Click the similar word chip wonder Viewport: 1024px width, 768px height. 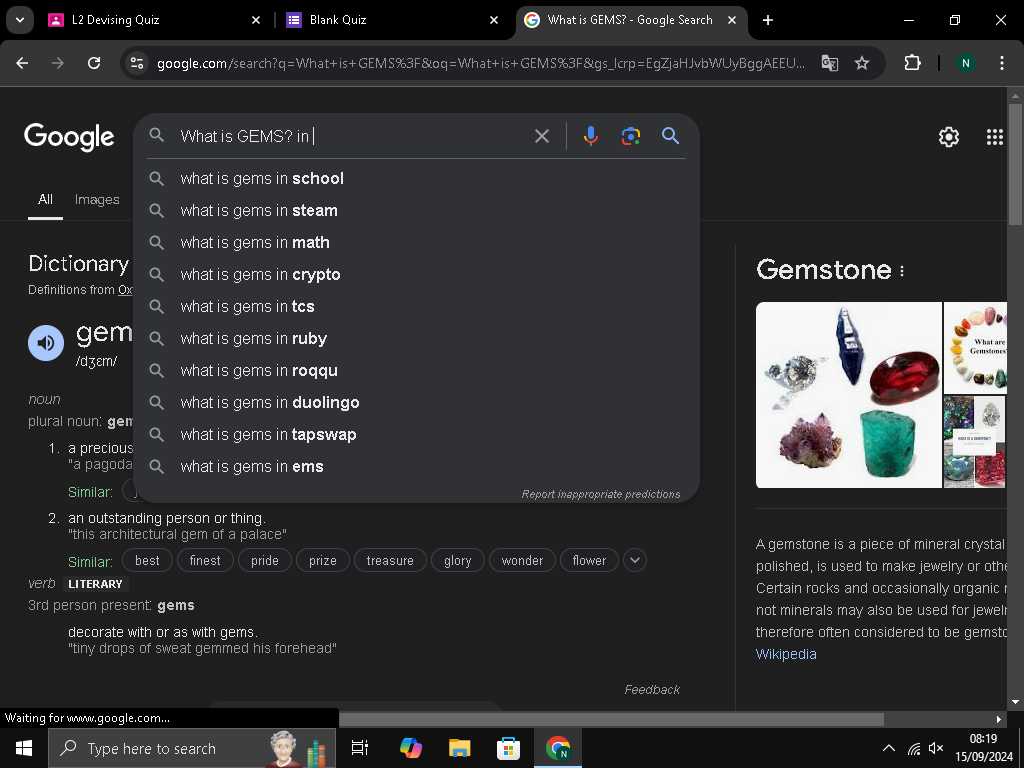pyautogui.click(x=522, y=560)
